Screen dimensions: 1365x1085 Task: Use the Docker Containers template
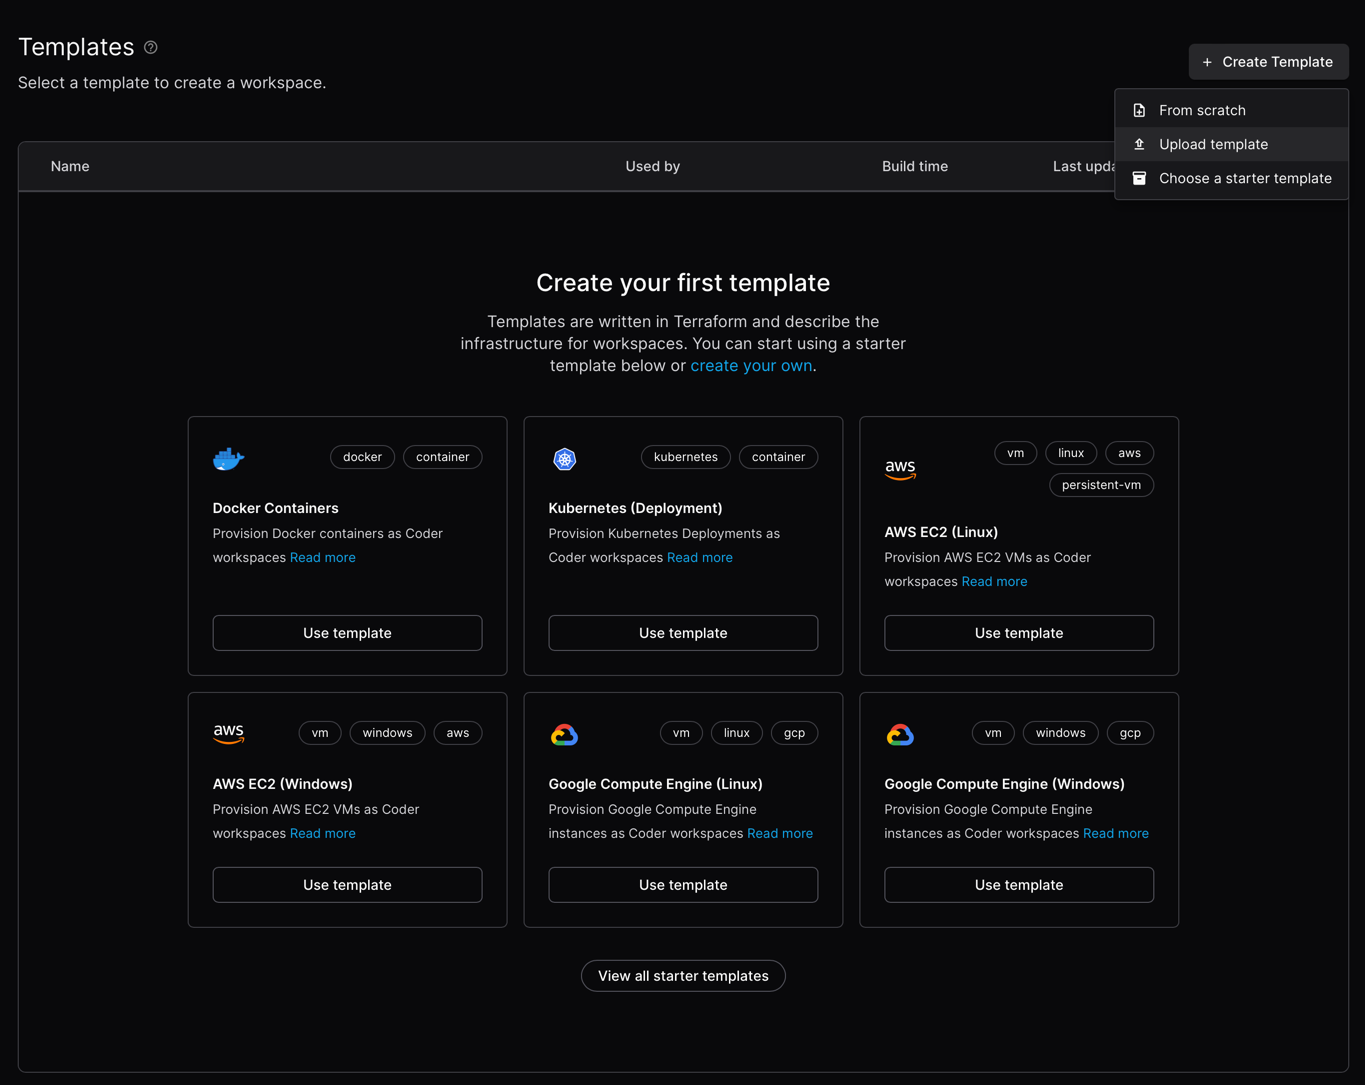[347, 633]
